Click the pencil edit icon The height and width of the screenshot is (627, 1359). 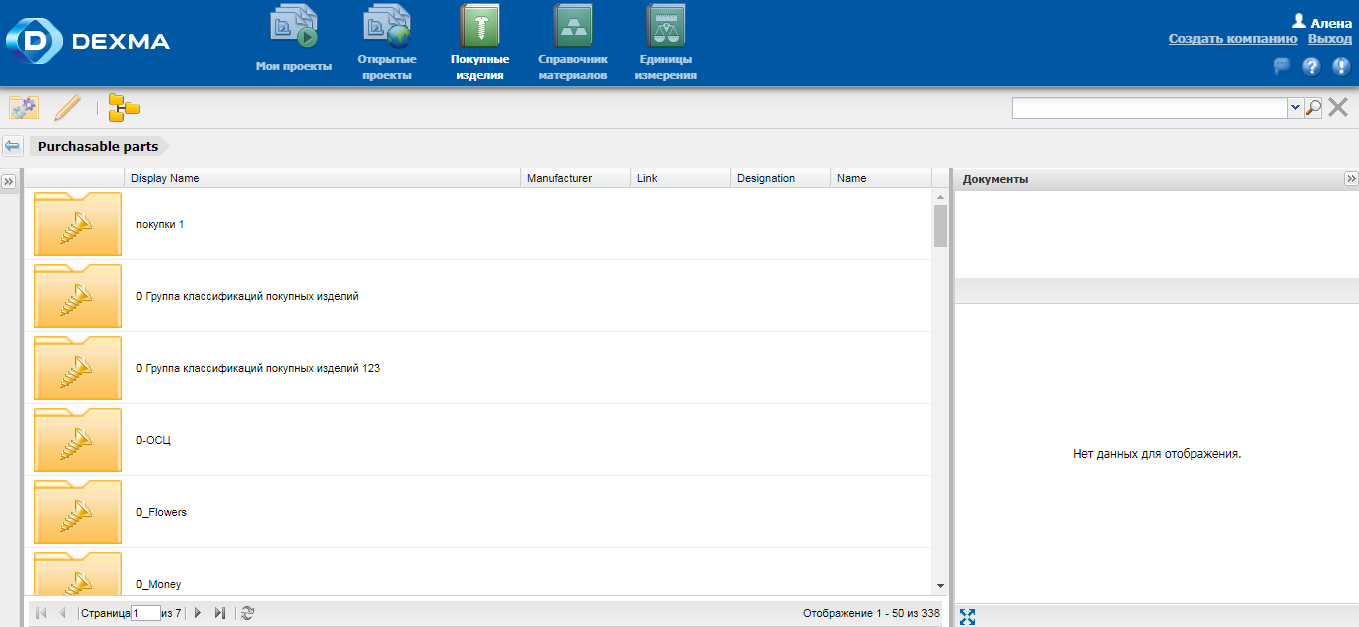click(x=67, y=107)
